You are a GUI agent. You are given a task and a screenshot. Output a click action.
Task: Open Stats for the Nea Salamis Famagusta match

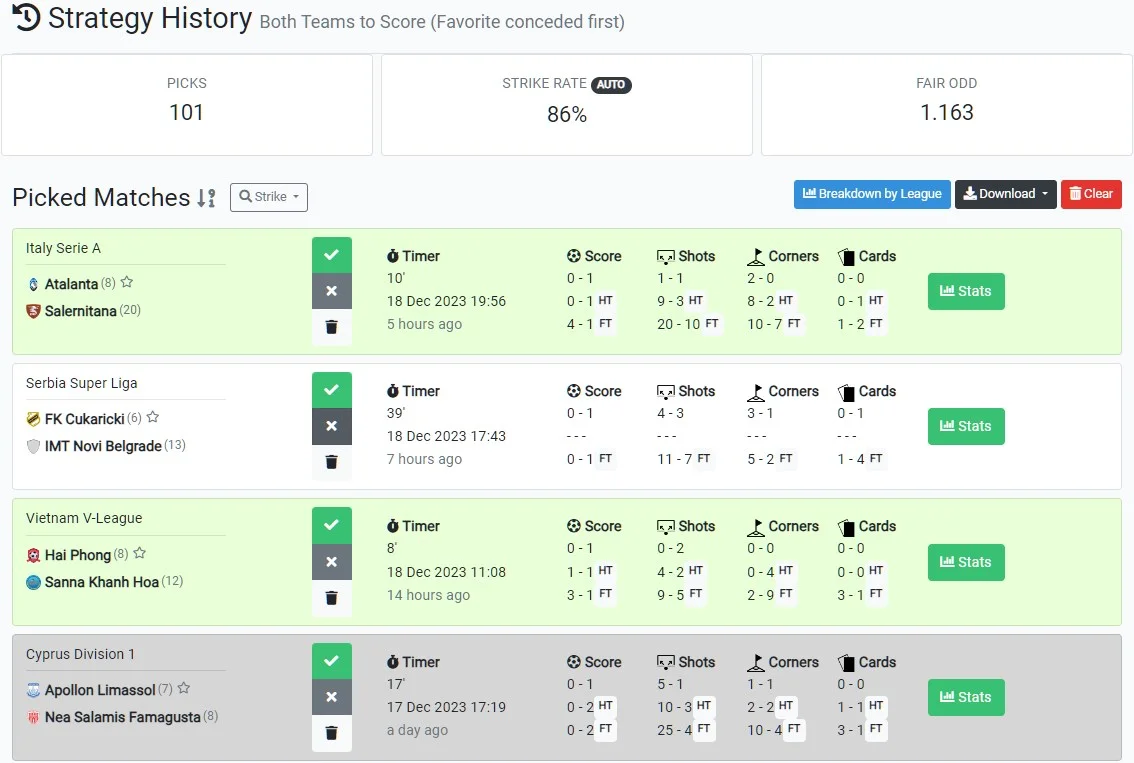coord(965,697)
